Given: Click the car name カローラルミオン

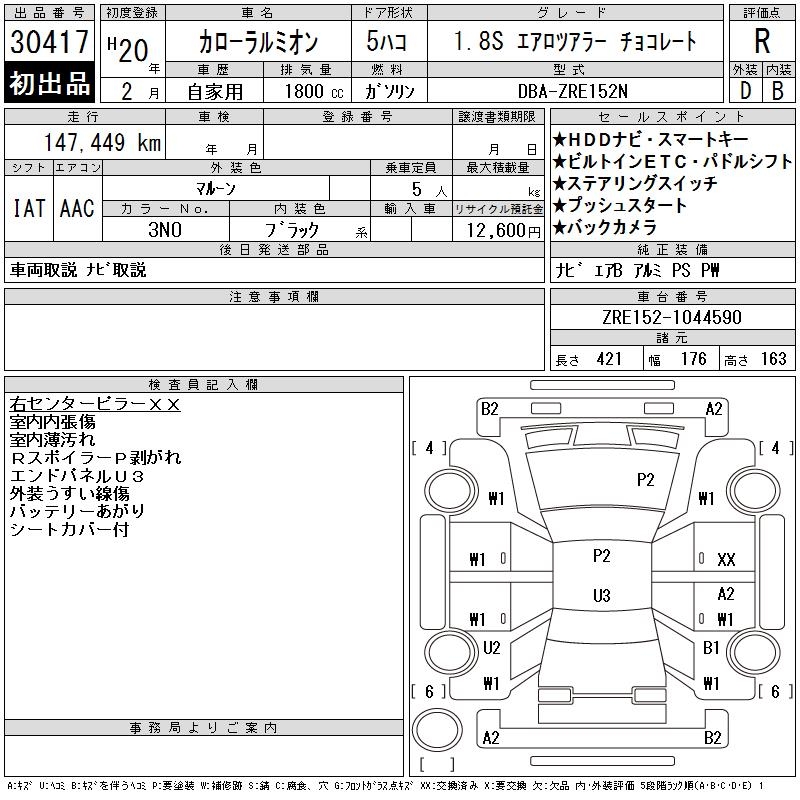Looking at the screenshot, I should pos(256,43).
